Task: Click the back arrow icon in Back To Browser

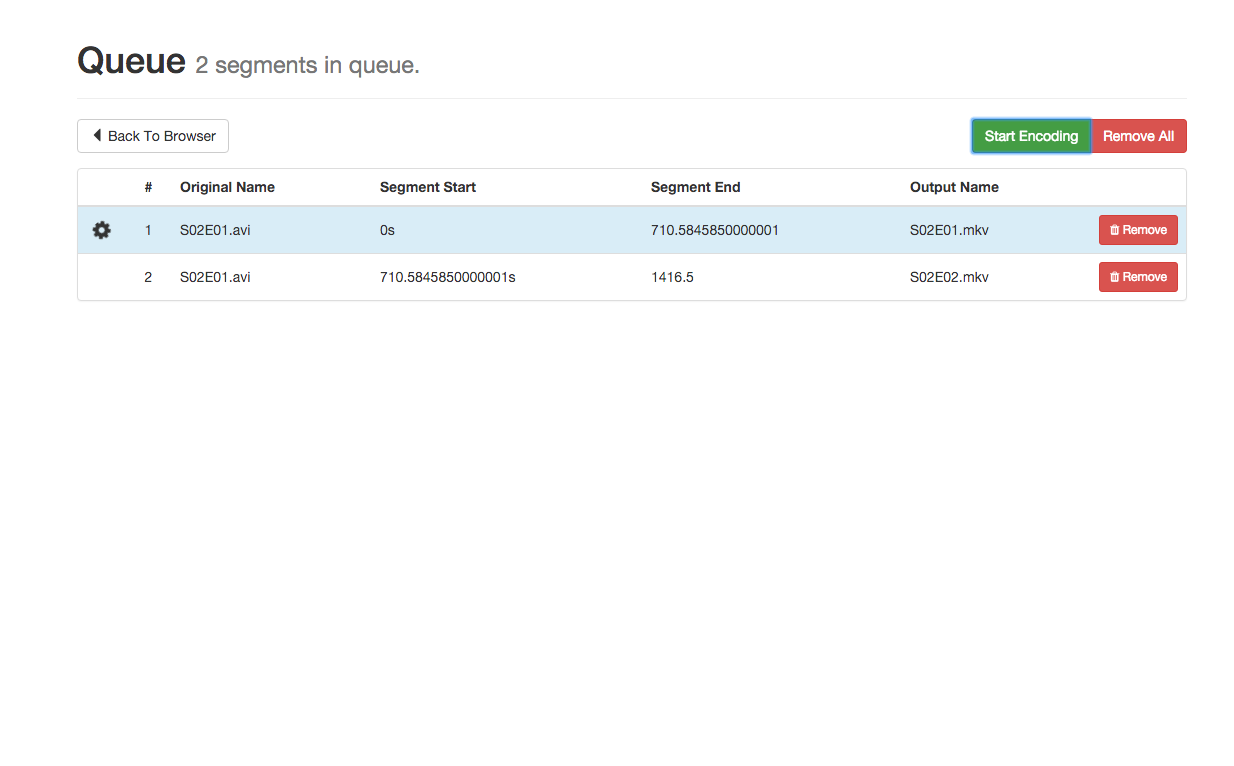Action: 96,135
